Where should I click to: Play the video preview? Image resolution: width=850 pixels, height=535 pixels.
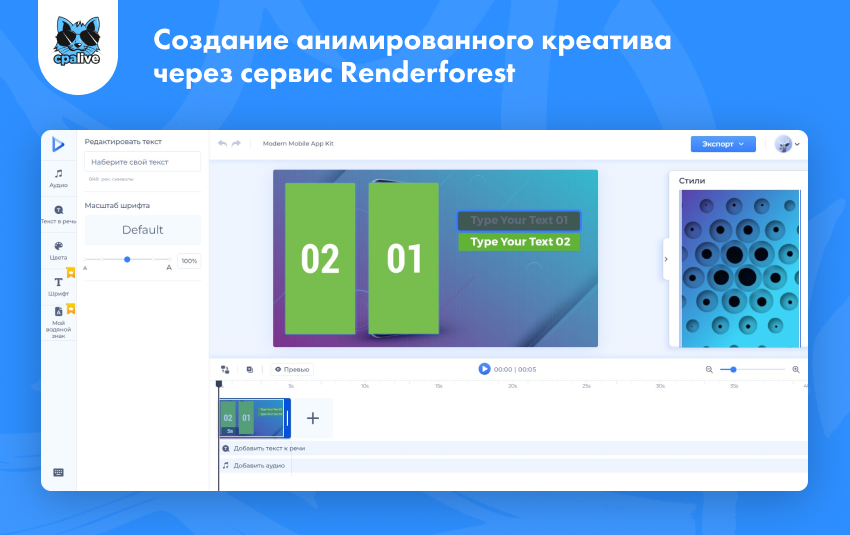pyautogui.click(x=484, y=369)
